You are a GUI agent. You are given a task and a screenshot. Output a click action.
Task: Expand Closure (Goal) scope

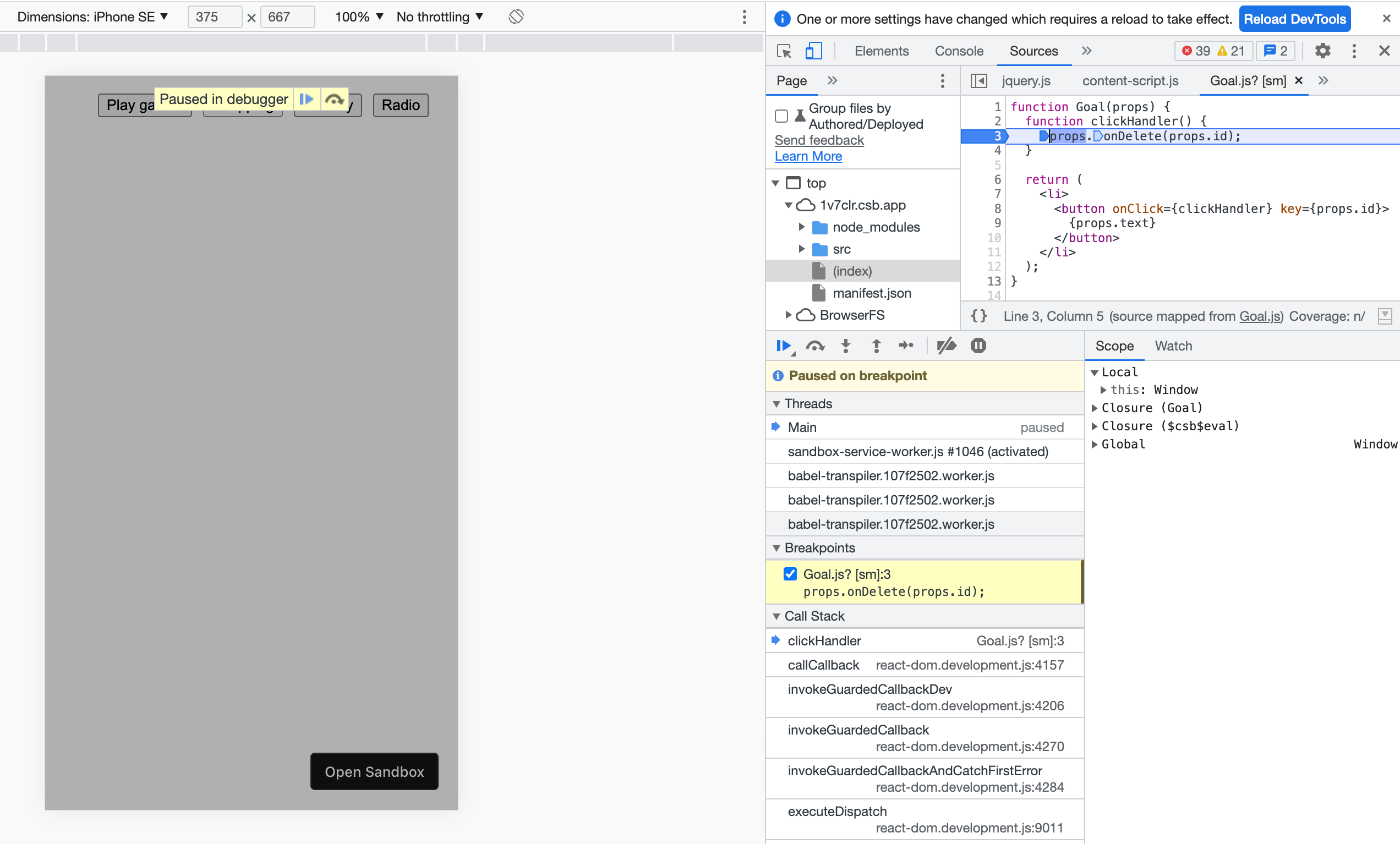(x=1094, y=408)
